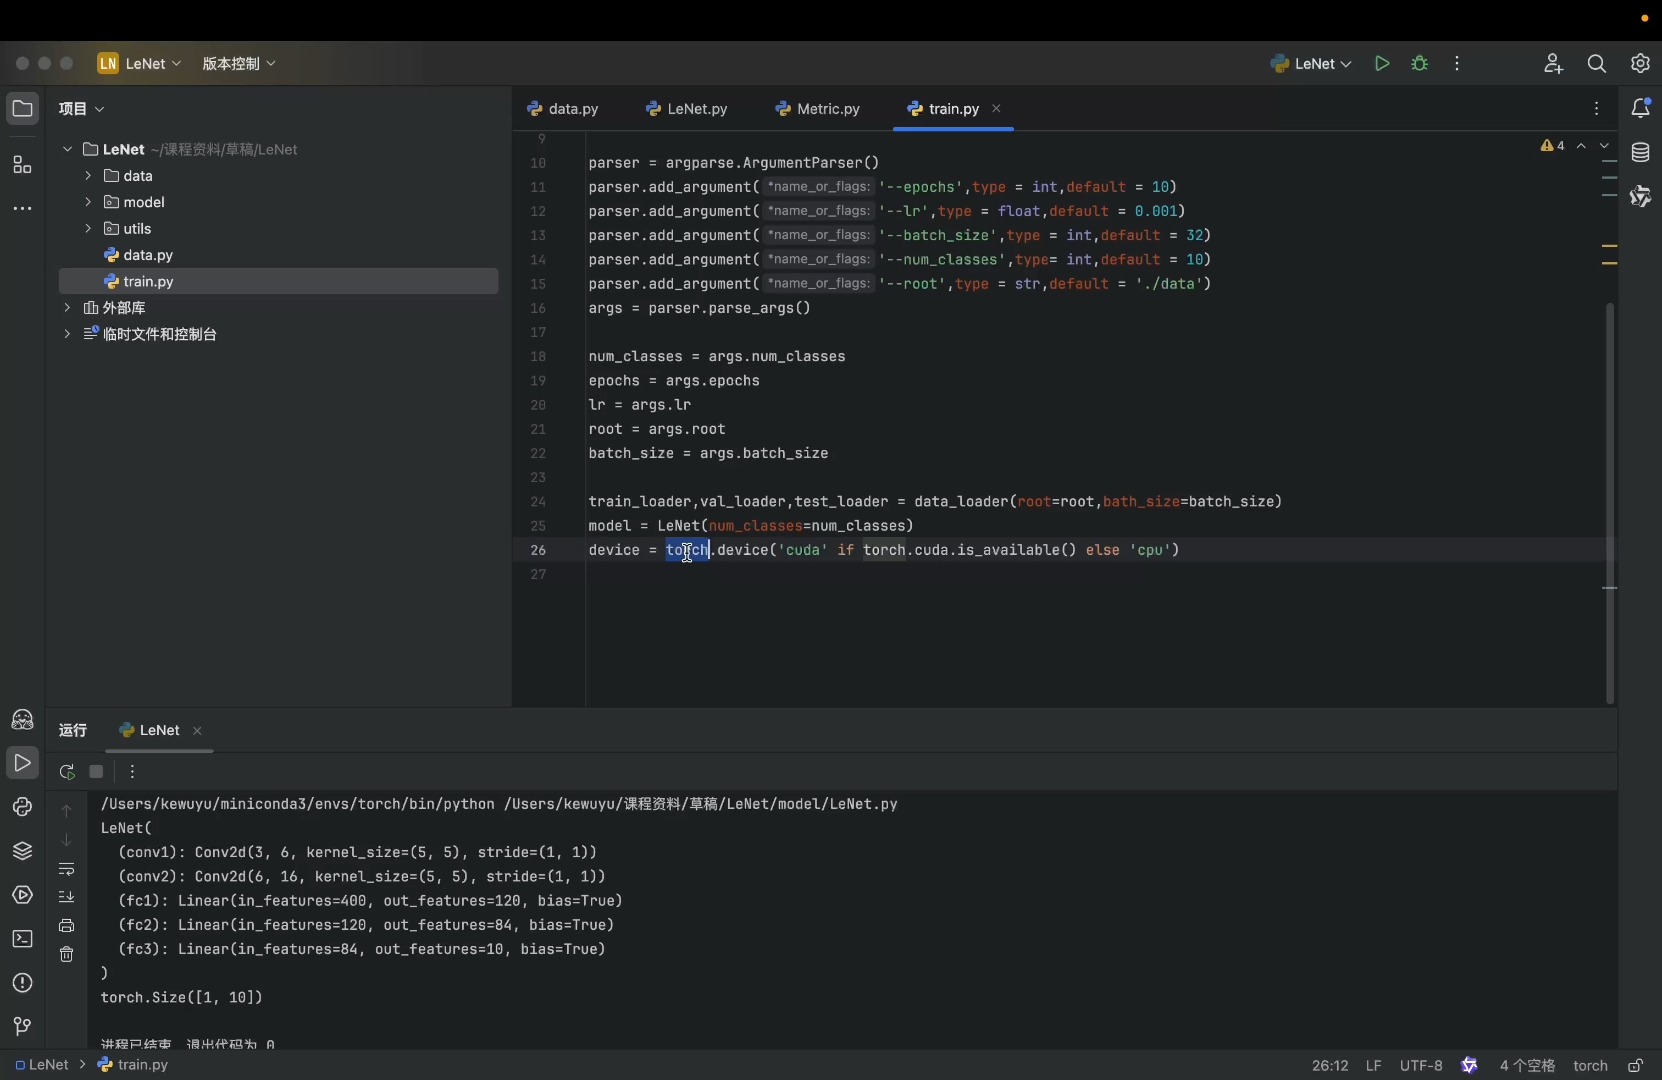
Task: Open the Terminal tool window
Action: (x=22, y=939)
